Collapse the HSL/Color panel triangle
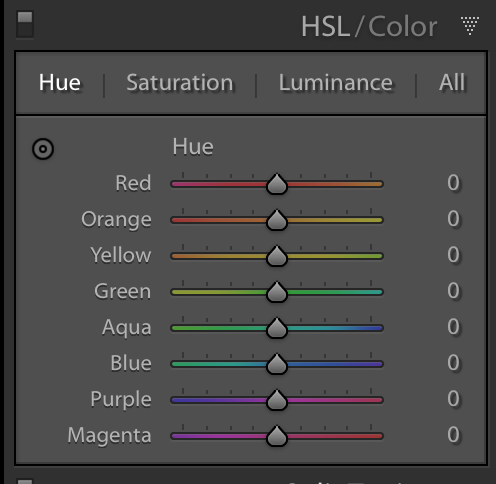Screen dimensions: 496x484 [x=470, y=25]
